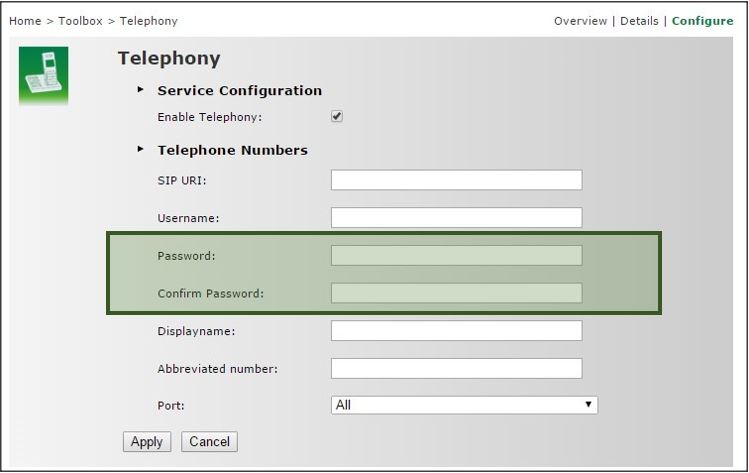Switch to the Overview tab
The image size is (749, 473).
[580, 21]
